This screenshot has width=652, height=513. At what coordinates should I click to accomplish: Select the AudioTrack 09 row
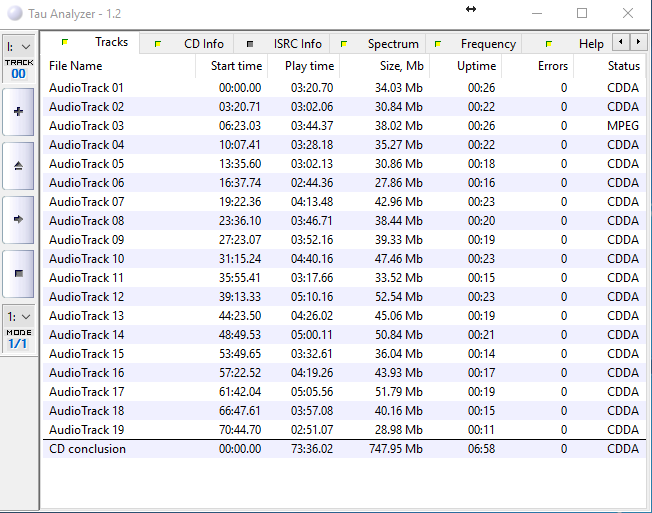tap(344, 240)
